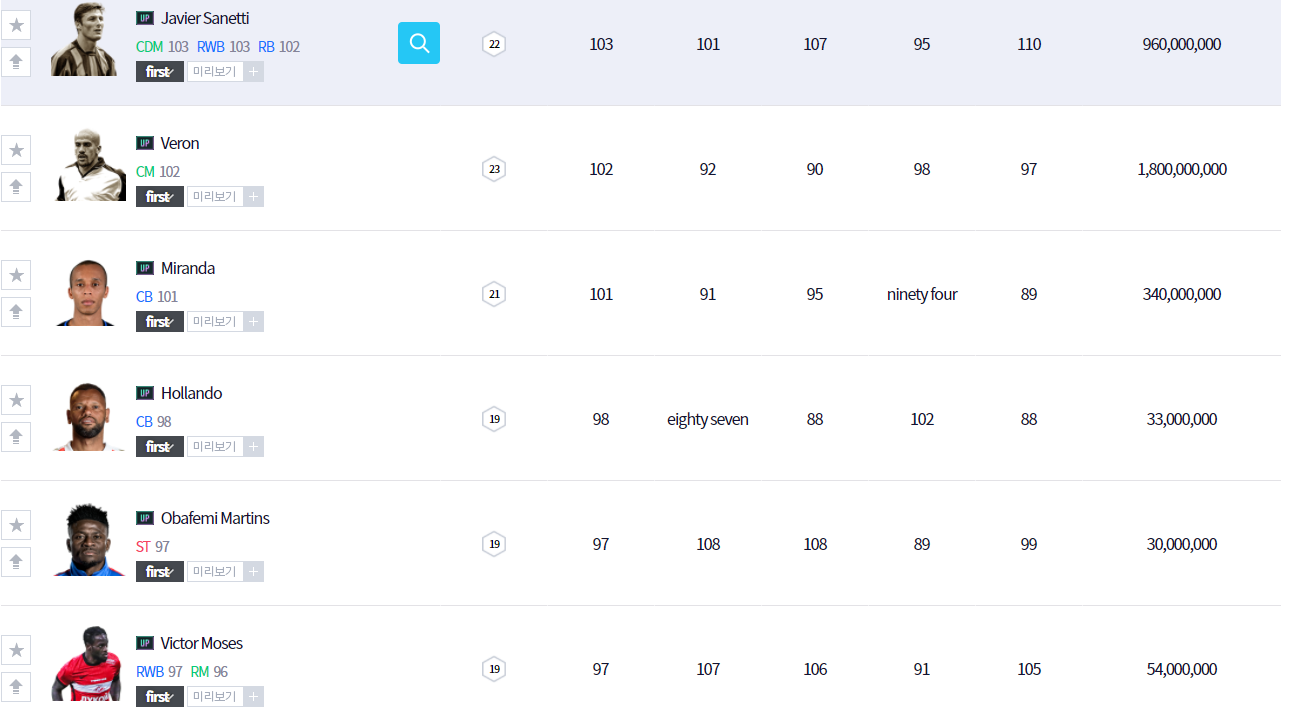The height and width of the screenshot is (727, 1294).
Task: Click Veron's player portrait thumbnail
Action: tap(86, 167)
